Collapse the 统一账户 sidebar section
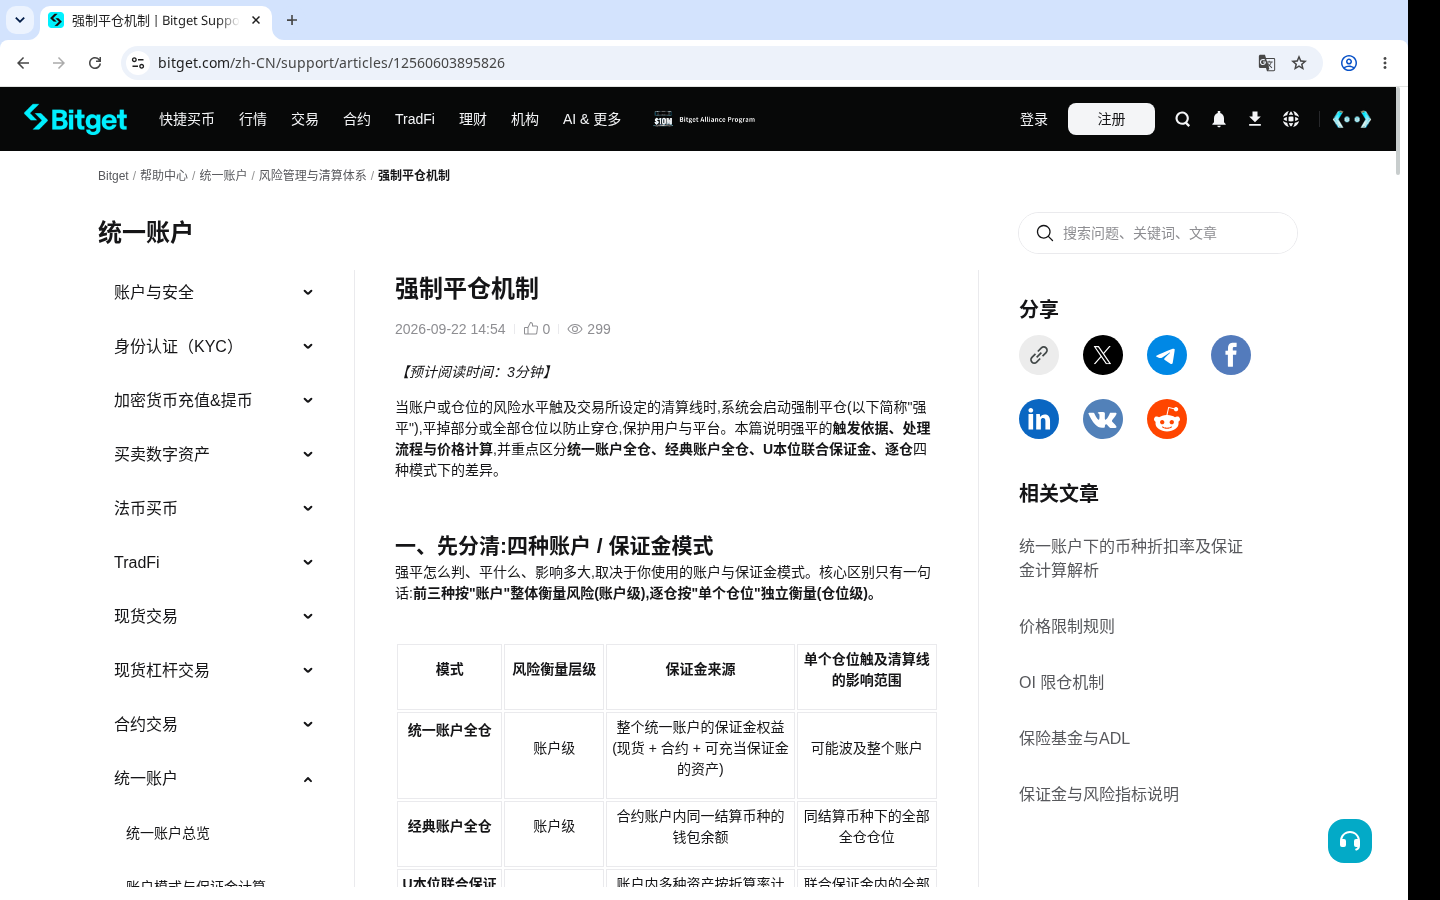The image size is (1440, 900). coord(214,778)
